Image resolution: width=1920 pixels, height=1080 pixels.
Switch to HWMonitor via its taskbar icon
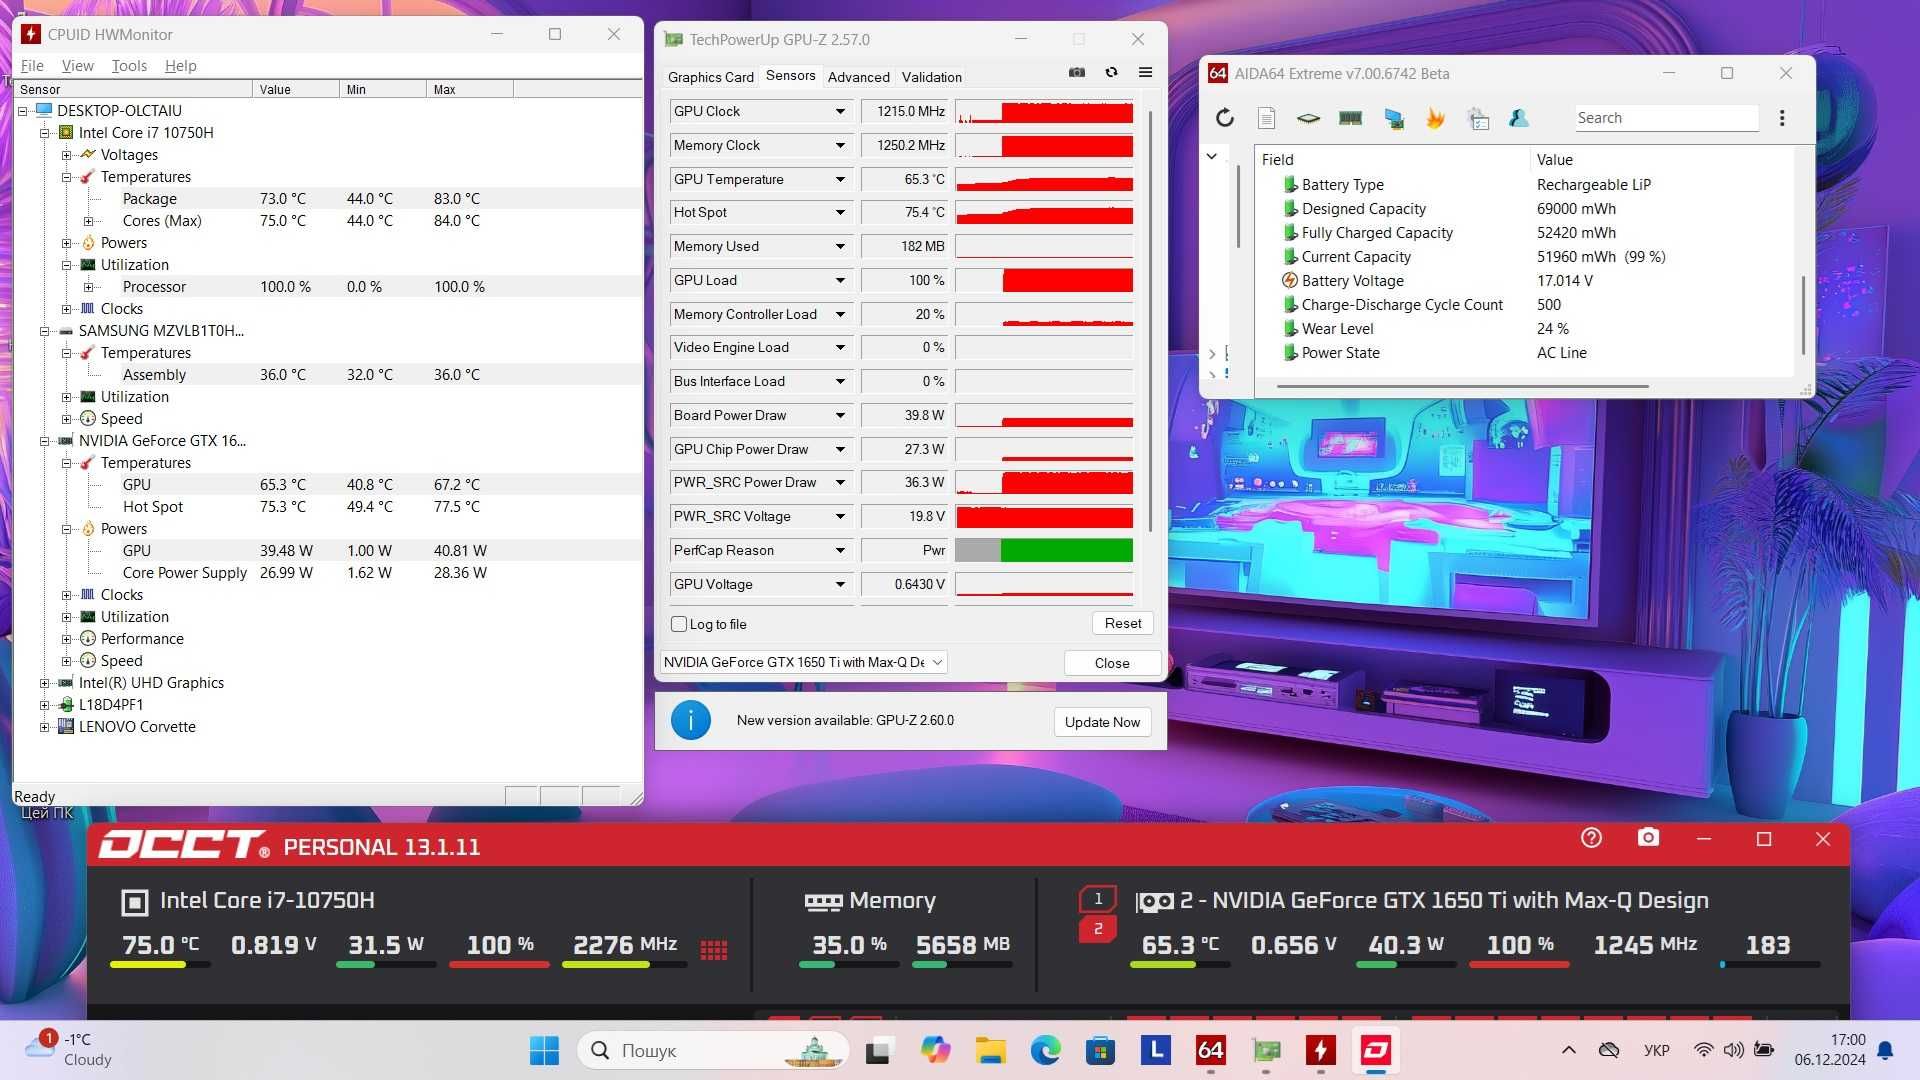point(1321,1050)
